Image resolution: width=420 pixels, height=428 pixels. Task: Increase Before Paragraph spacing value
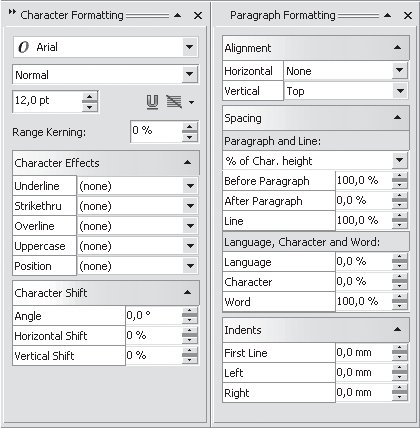(400, 176)
